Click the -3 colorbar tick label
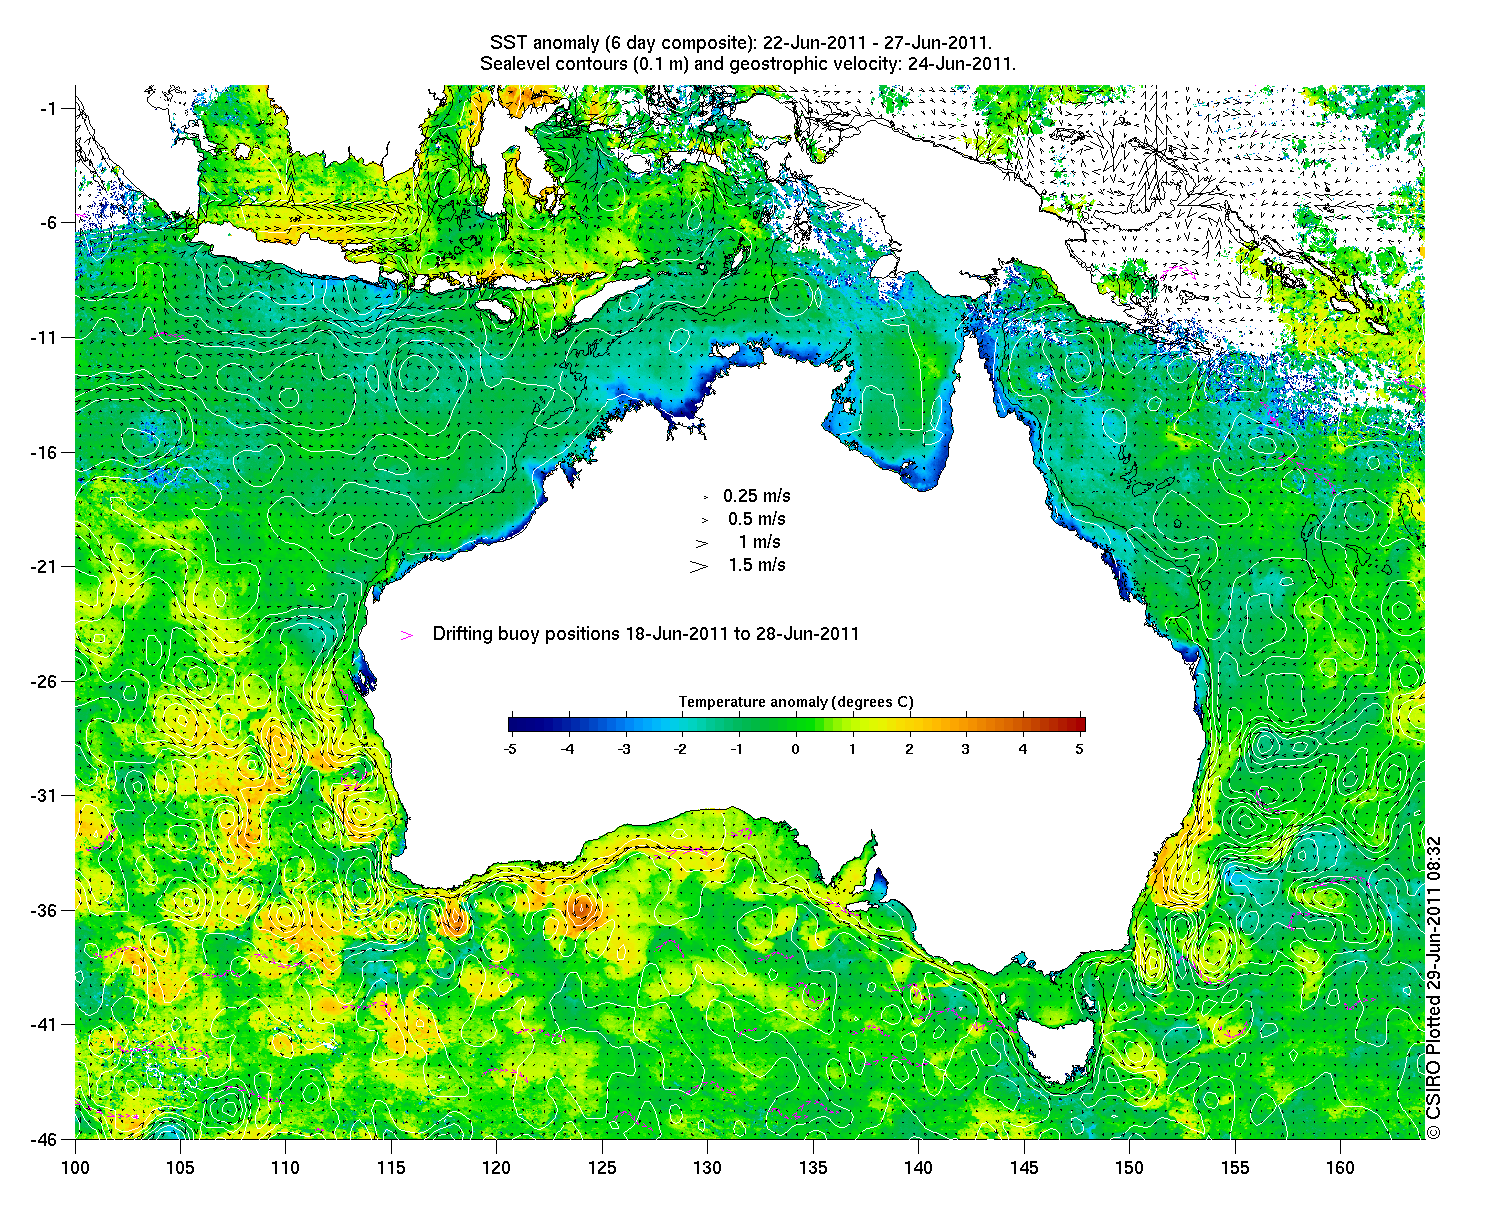Image resolution: width=1500 pixels, height=1225 pixels. (624, 748)
